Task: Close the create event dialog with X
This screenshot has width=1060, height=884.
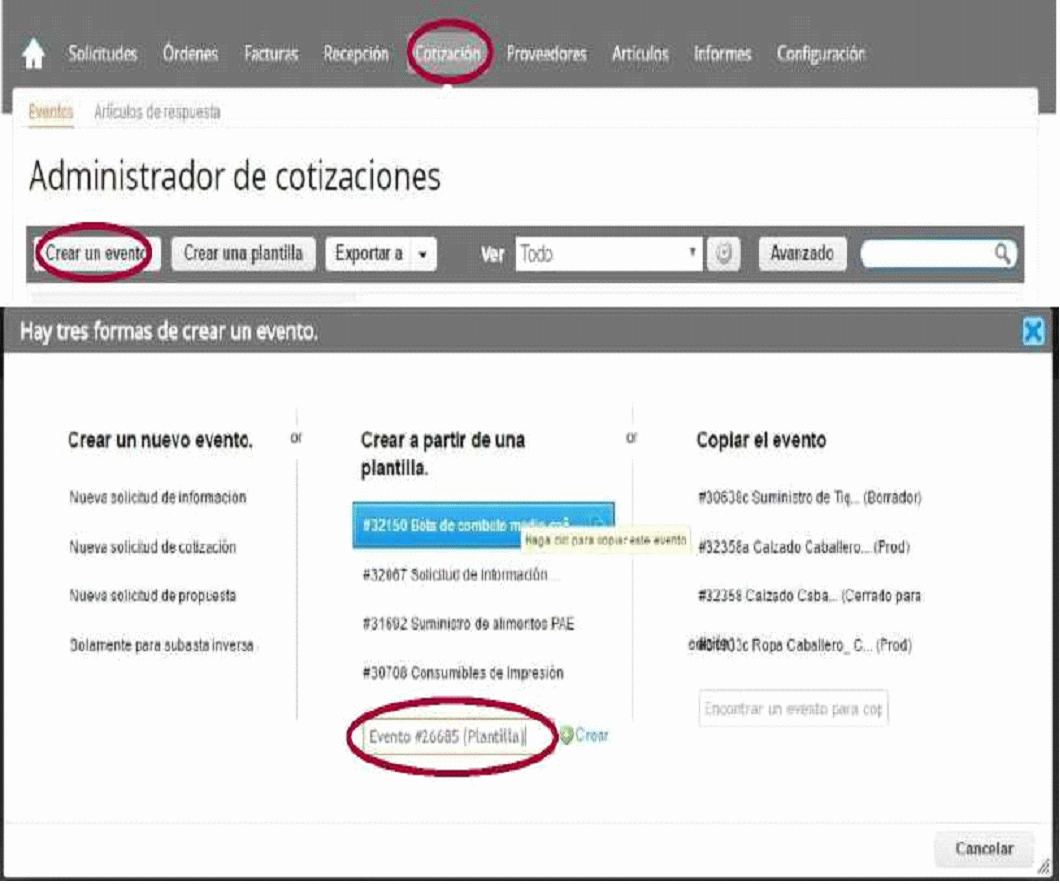Action: [x=1034, y=332]
